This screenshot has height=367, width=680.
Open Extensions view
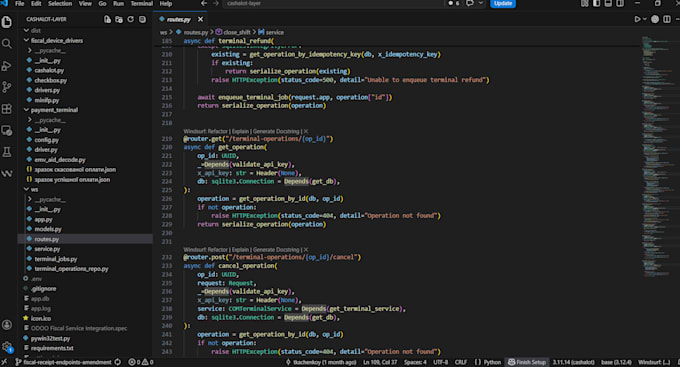point(7,108)
